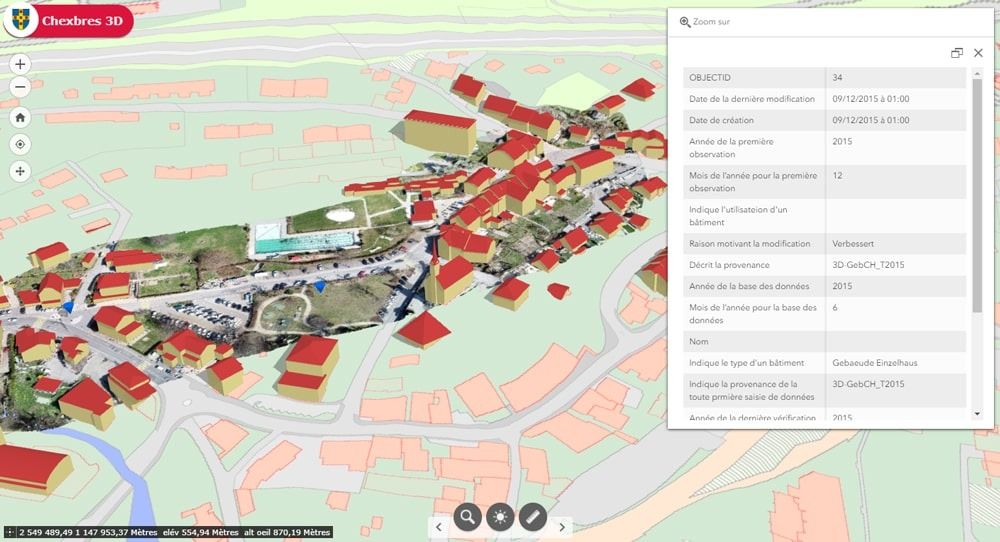This screenshot has width=1000, height=542.
Task: Show previous widgets with left arrow
Action: point(438,527)
